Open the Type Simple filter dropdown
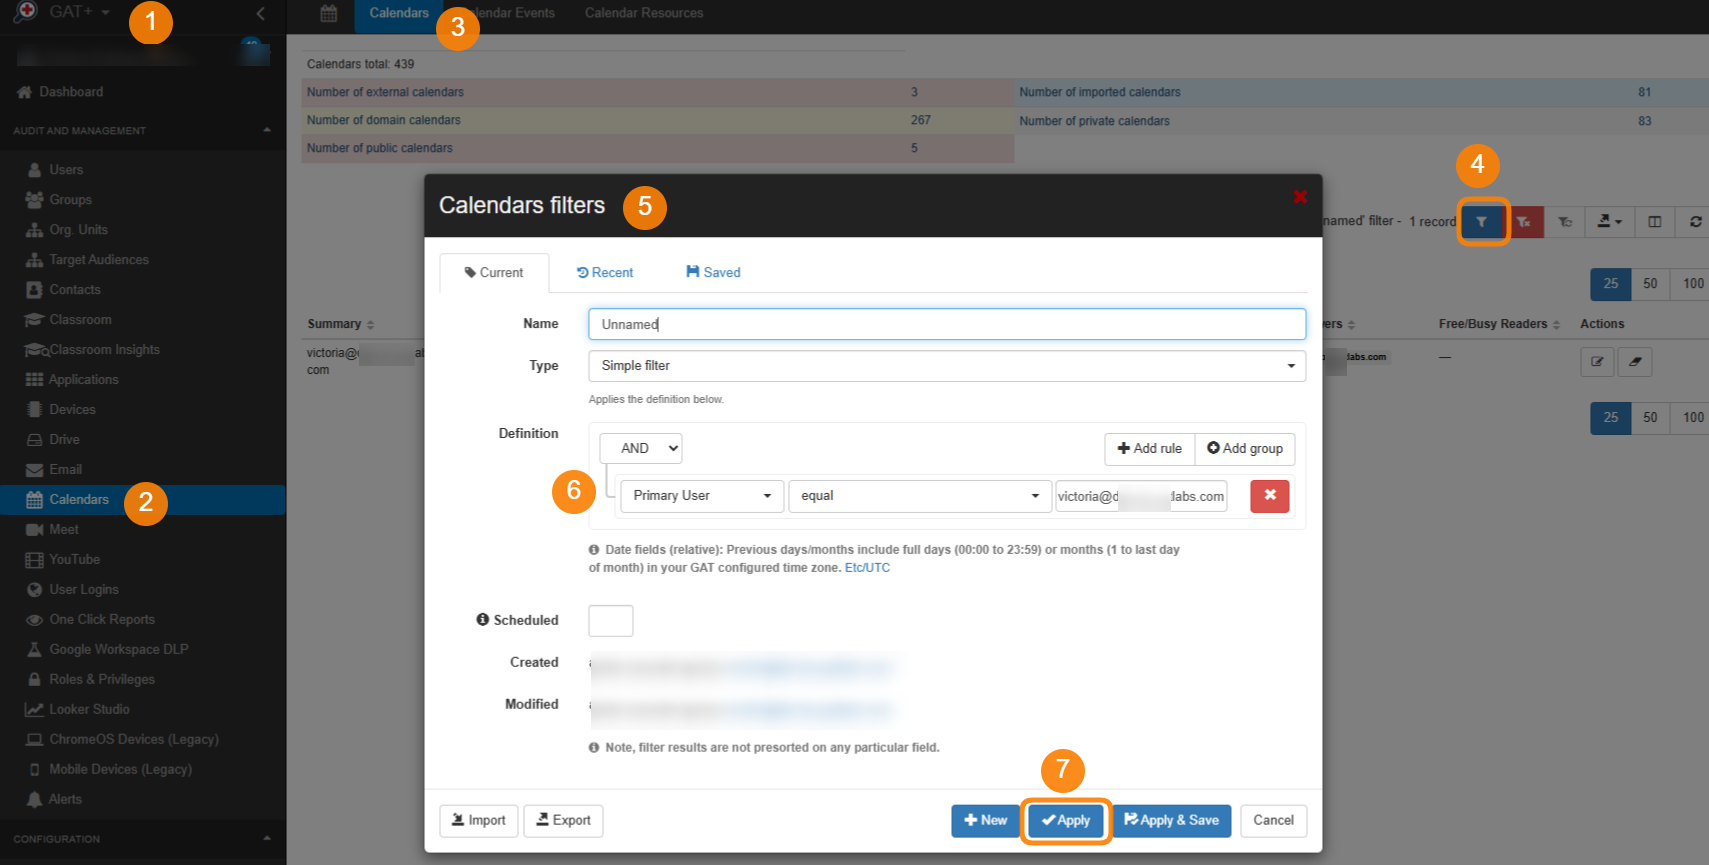This screenshot has width=1709, height=865. coord(946,366)
